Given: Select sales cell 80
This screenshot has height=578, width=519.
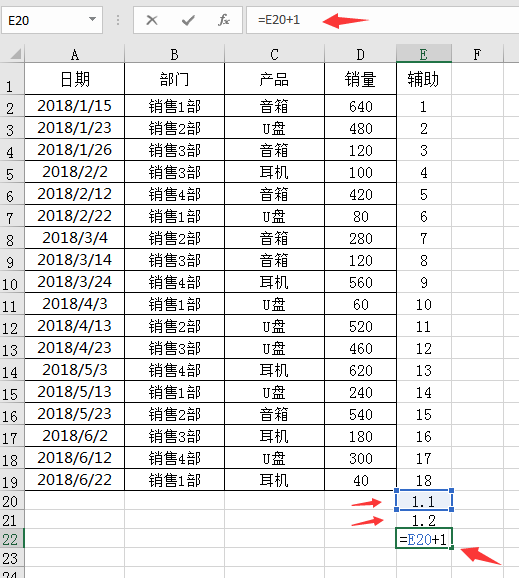Looking at the screenshot, I should click(x=360, y=216).
